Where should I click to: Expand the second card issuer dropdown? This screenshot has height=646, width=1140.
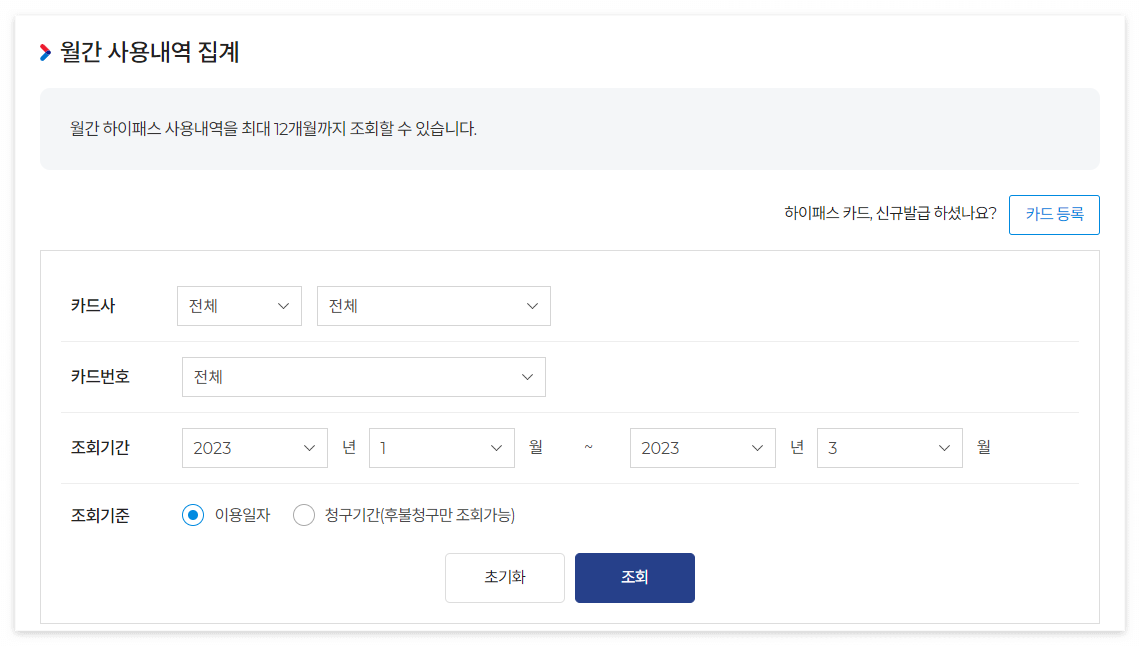click(434, 306)
